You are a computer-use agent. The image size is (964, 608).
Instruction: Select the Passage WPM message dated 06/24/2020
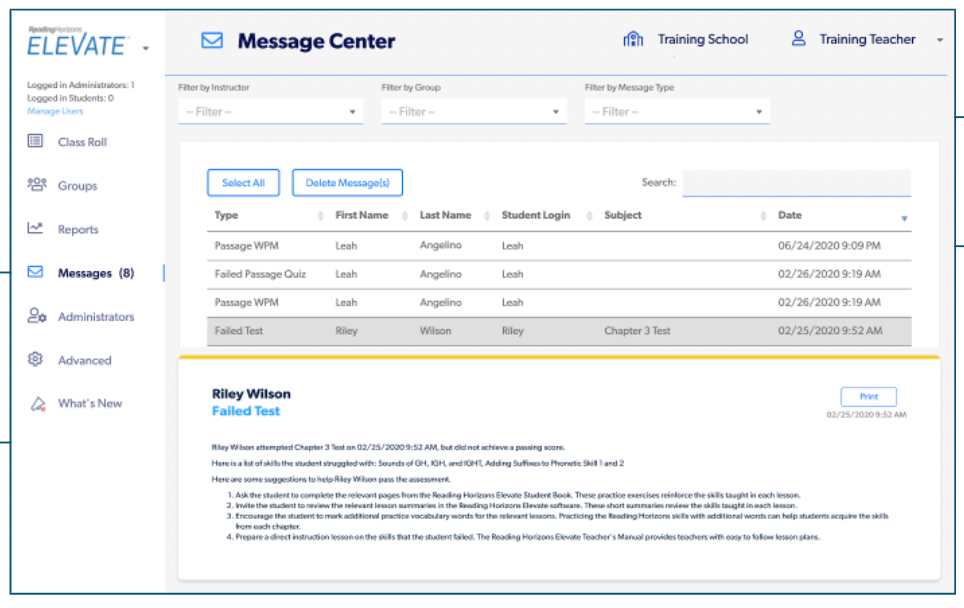click(x=559, y=246)
